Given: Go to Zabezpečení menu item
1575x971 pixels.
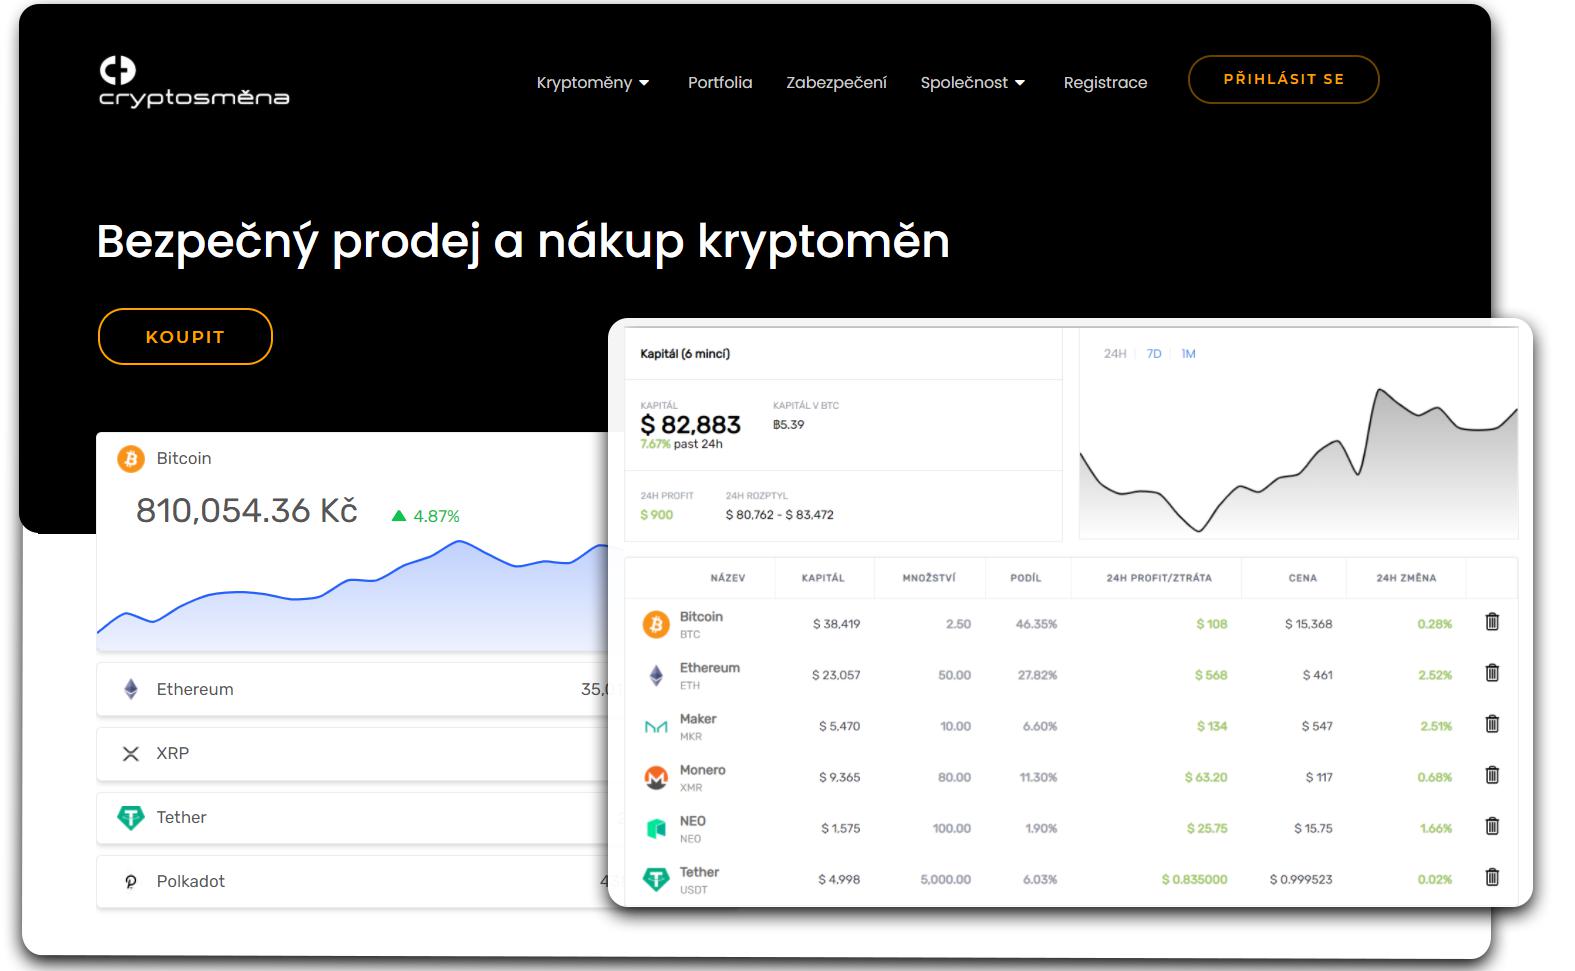Looking at the screenshot, I should tap(836, 82).
